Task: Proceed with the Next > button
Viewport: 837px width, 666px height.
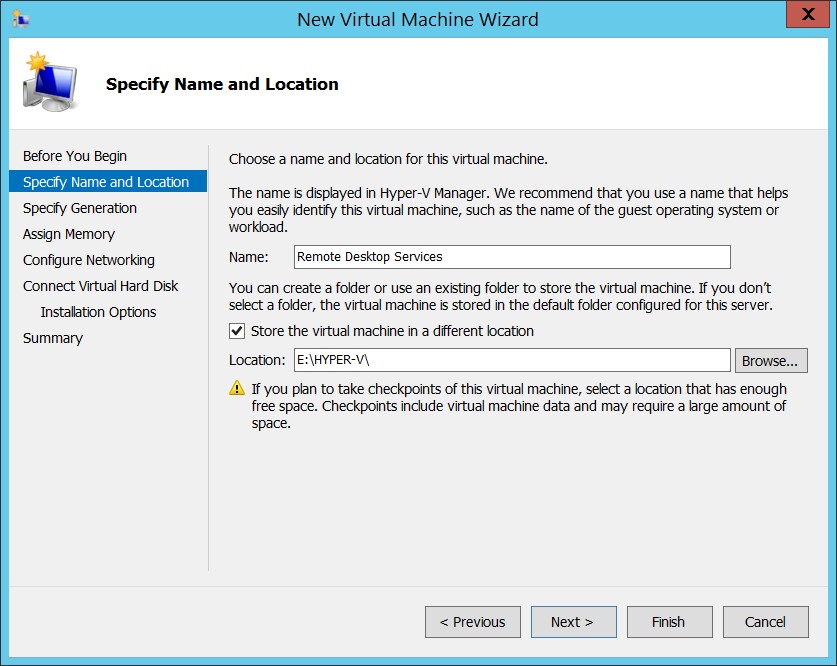Action: (x=573, y=622)
